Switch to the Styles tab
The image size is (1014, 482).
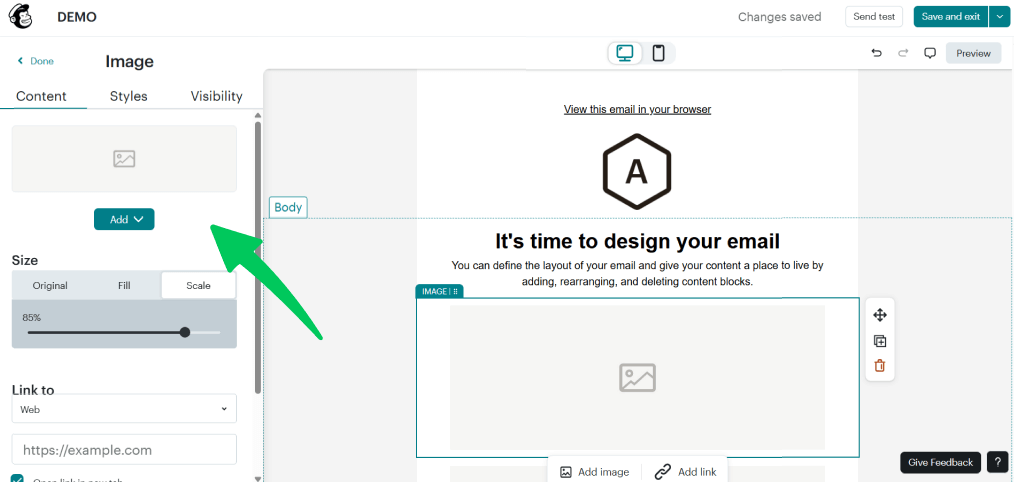pos(129,96)
